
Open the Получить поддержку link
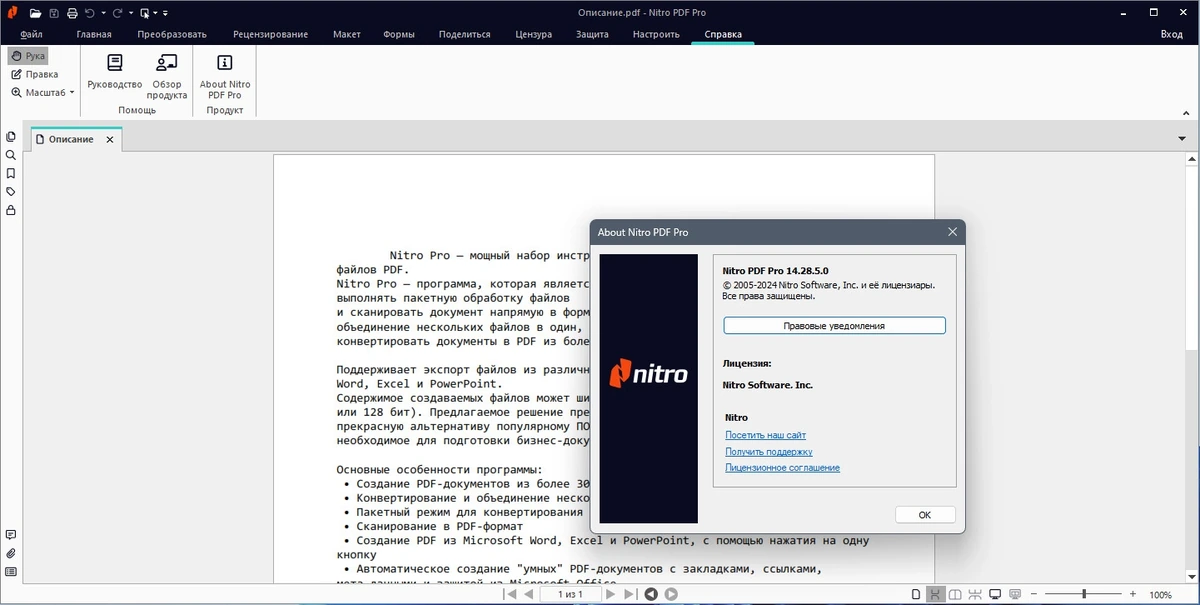tap(768, 451)
